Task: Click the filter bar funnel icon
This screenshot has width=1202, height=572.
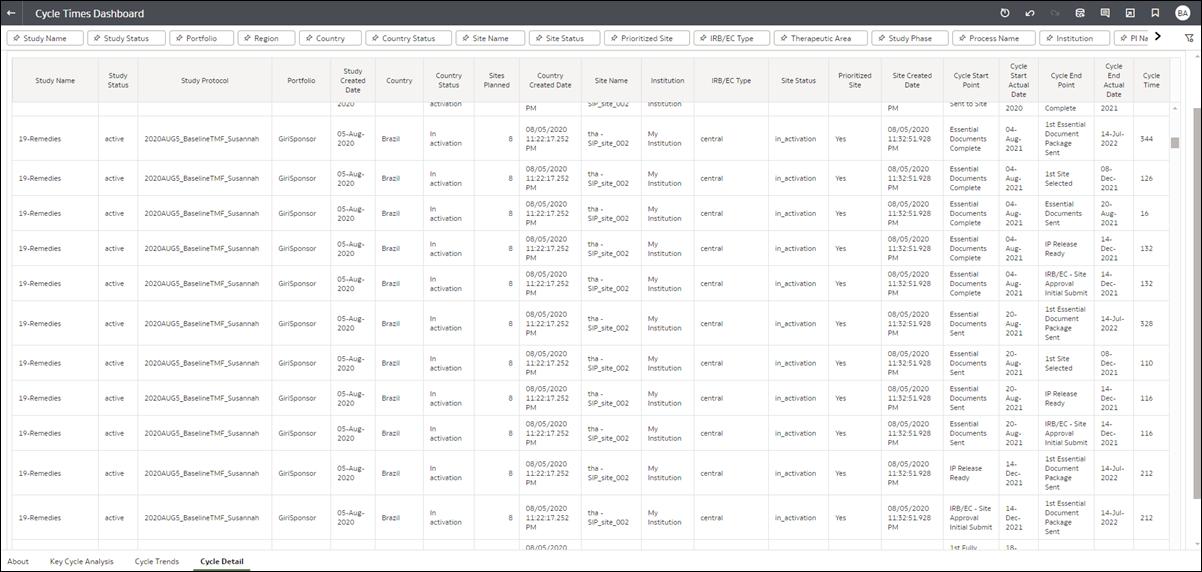Action: 1189,38
